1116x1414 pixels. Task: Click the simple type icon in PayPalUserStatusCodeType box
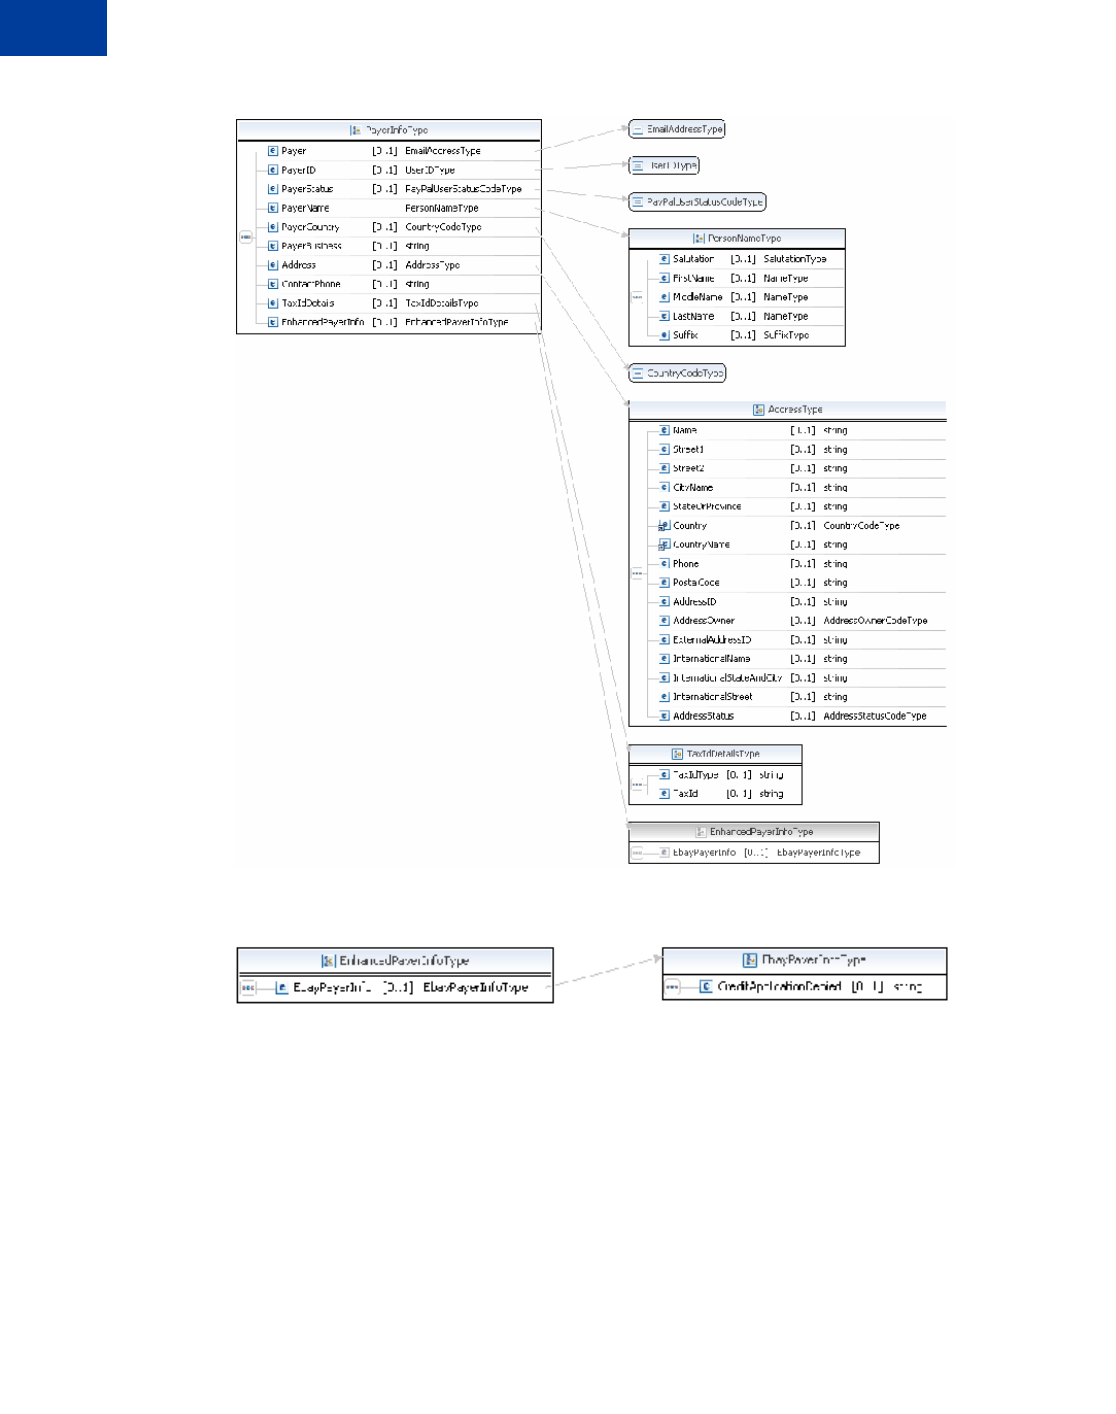(638, 202)
